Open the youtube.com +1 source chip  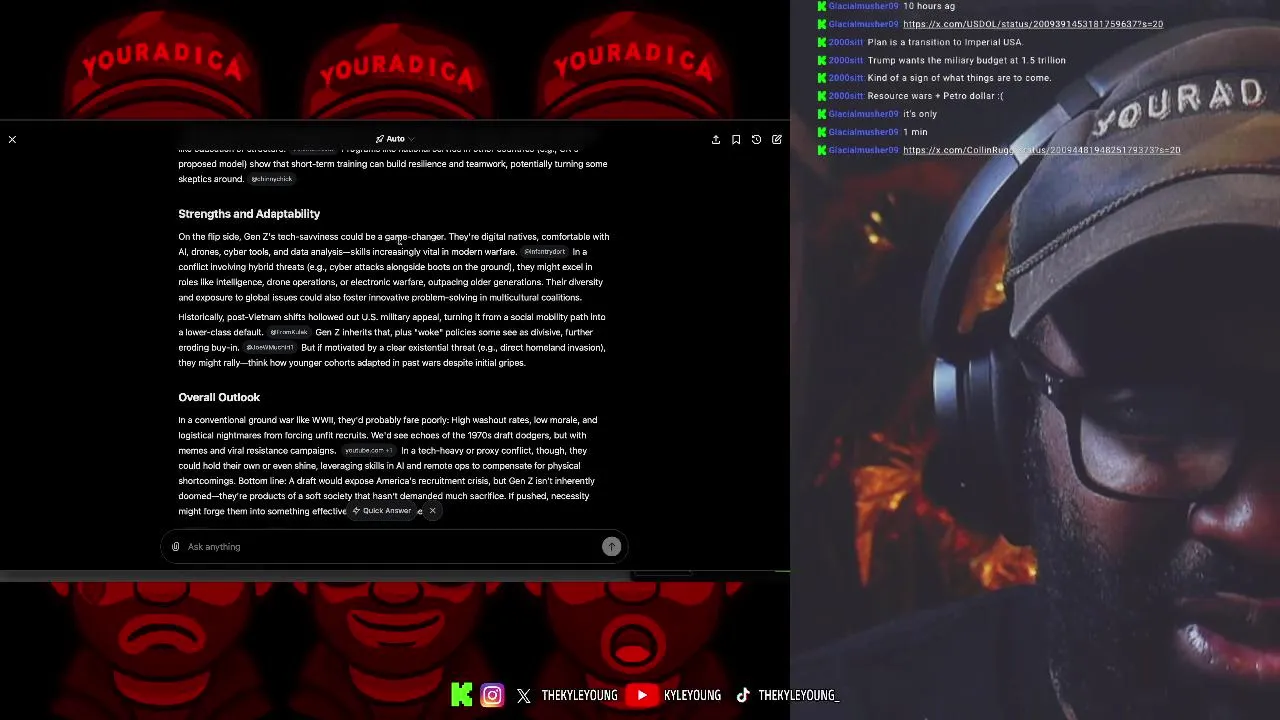pos(369,451)
